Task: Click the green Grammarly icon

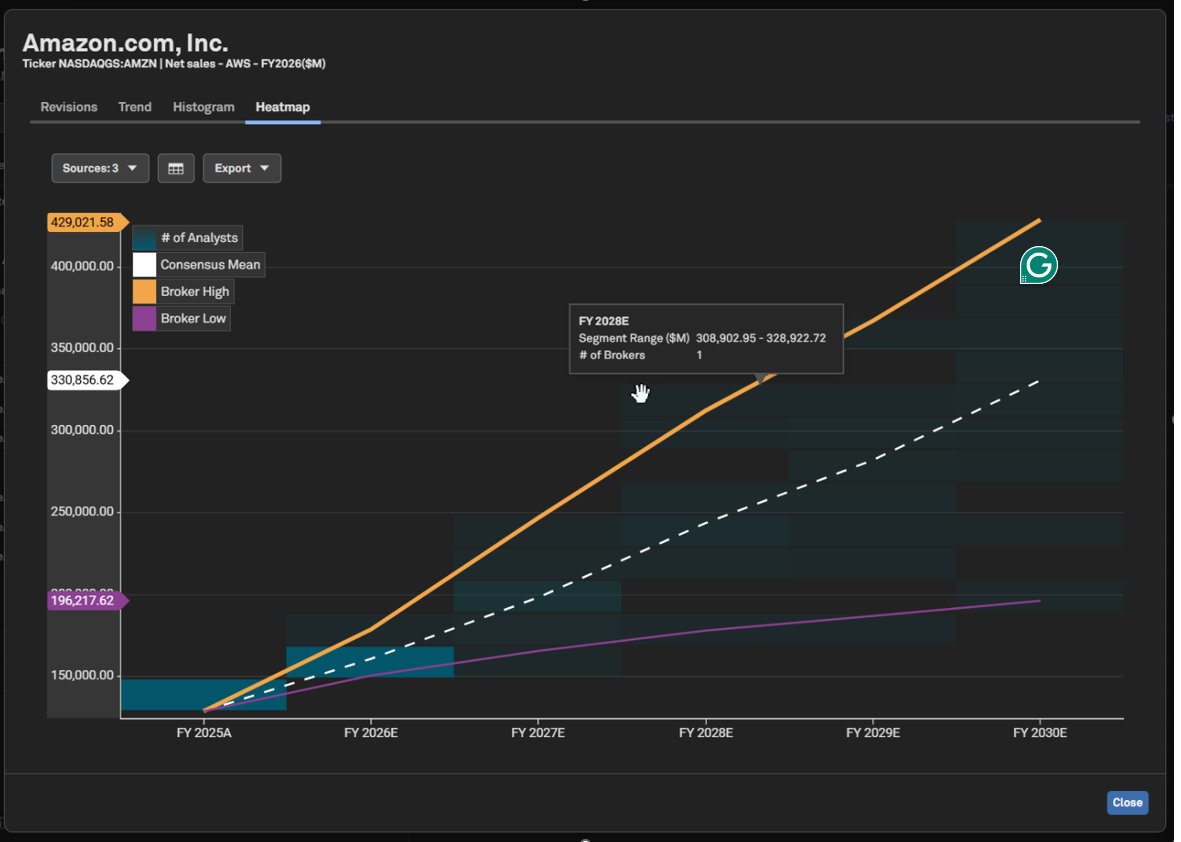Action: tap(1039, 266)
